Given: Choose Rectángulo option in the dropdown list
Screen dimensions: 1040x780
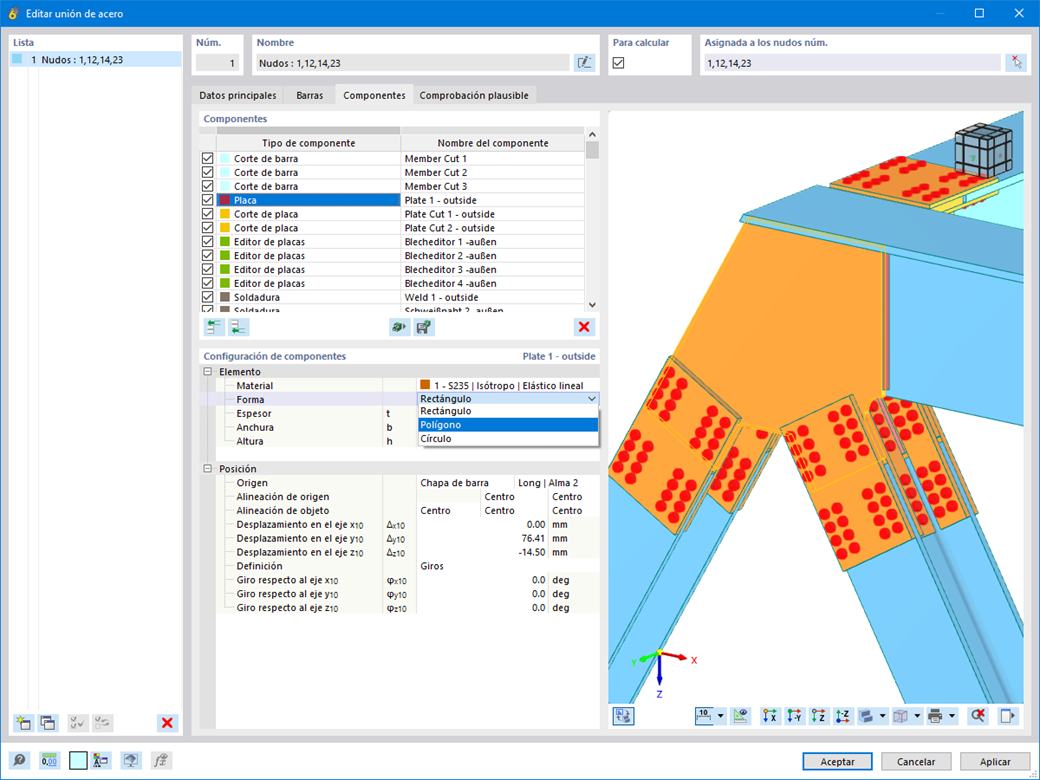Looking at the screenshot, I should coord(508,411).
